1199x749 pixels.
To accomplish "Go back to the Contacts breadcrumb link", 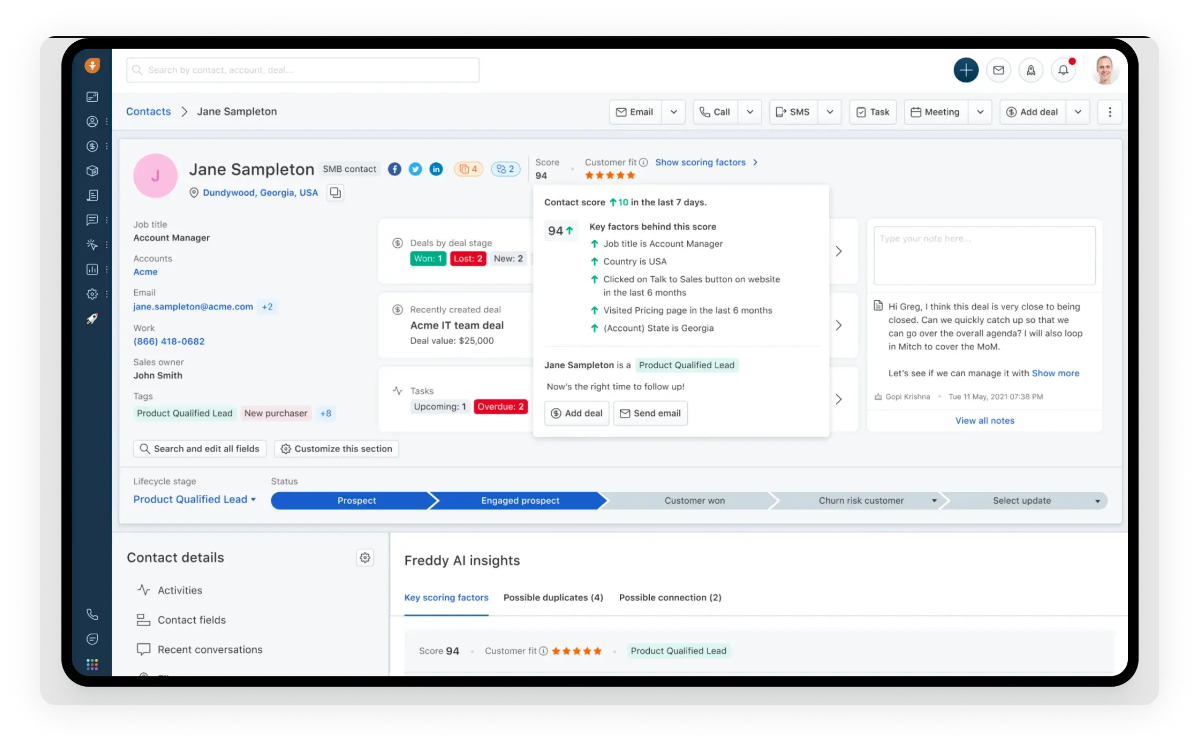I will pos(148,112).
